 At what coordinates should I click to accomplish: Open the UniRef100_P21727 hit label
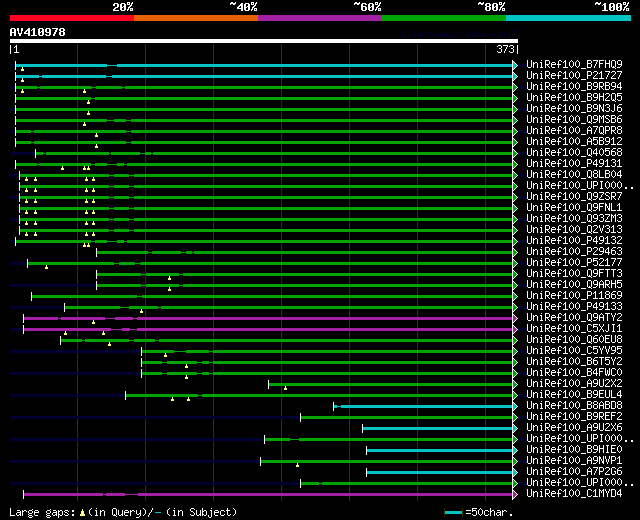pos(574,76)
